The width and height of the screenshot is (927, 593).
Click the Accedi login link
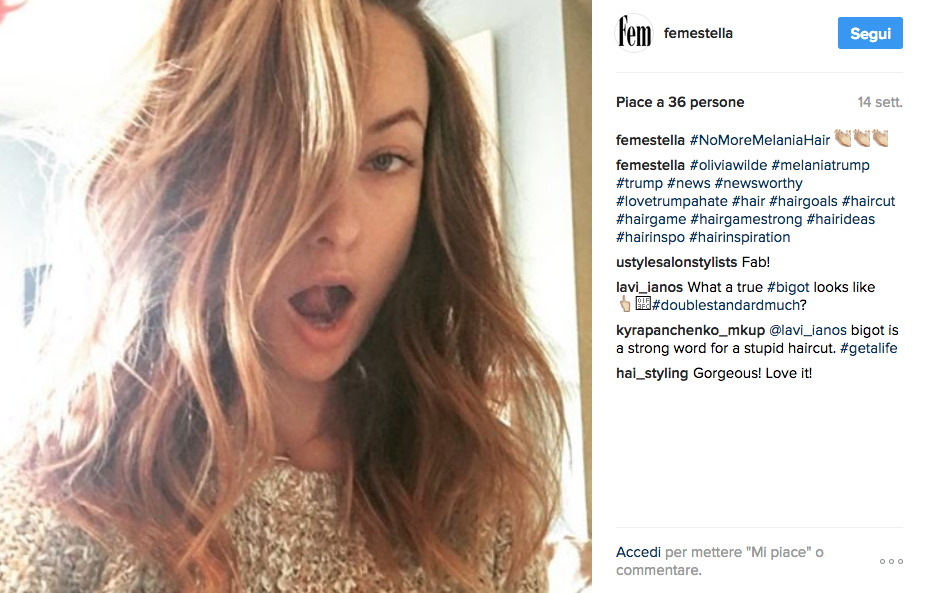[638, 552]
